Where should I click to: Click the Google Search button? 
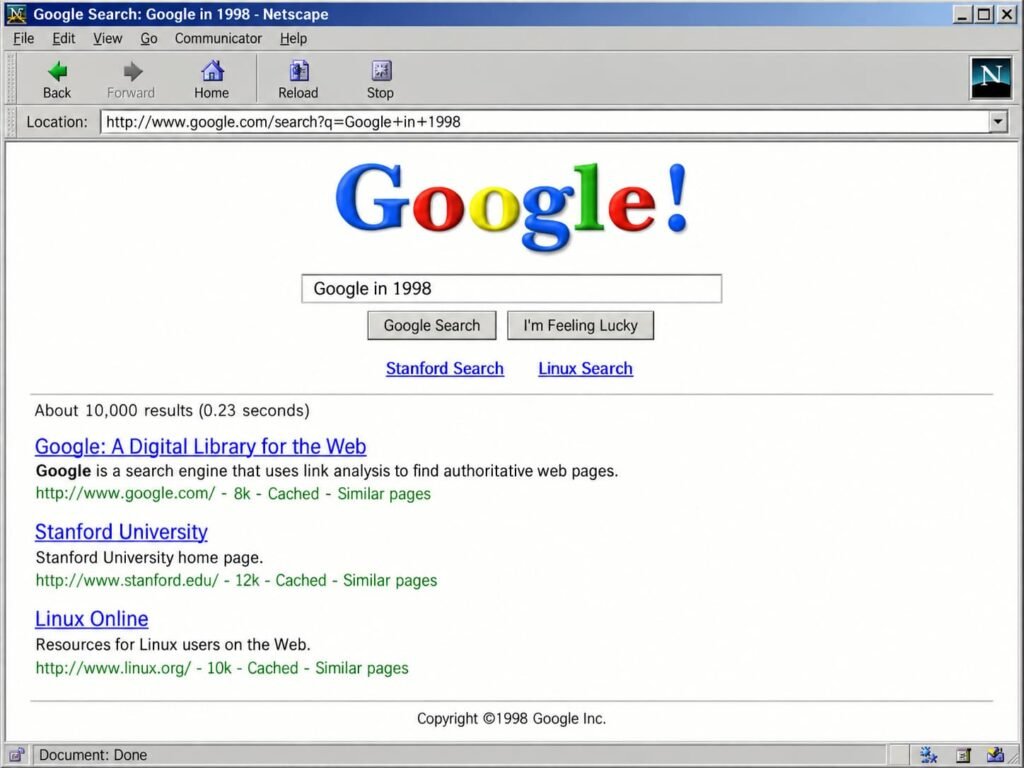432,325
